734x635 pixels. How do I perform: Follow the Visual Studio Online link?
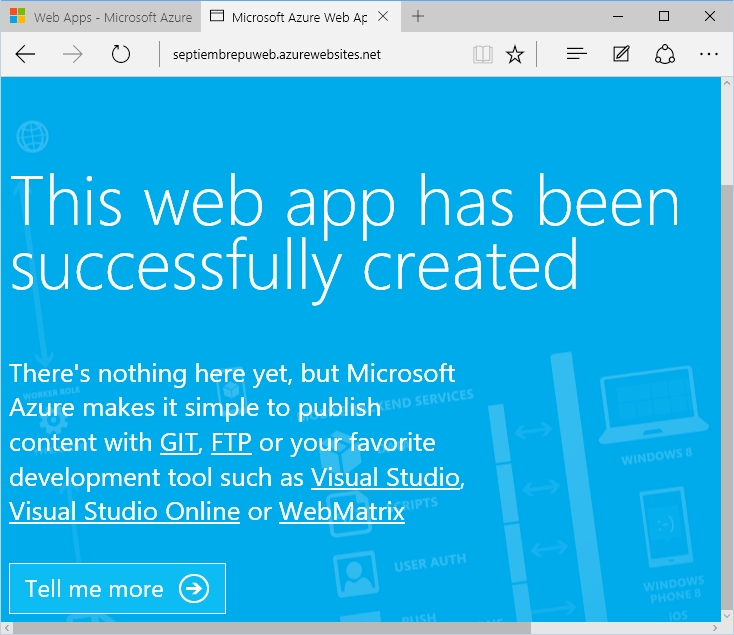point(125,511)
